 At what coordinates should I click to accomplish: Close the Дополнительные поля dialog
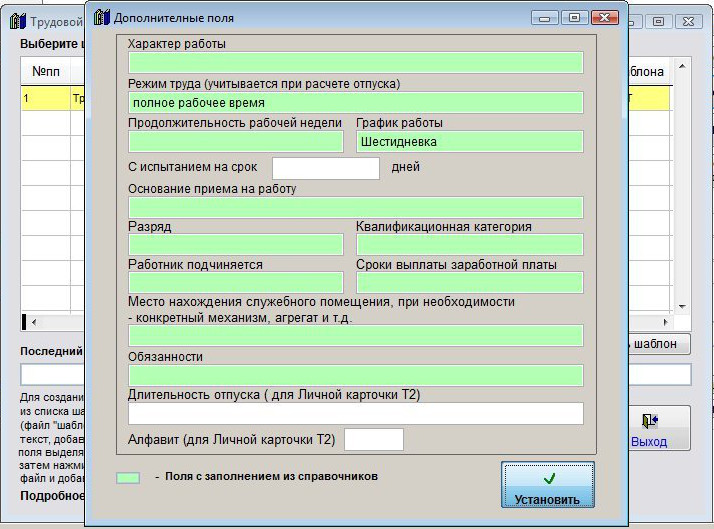coord(605,18)
